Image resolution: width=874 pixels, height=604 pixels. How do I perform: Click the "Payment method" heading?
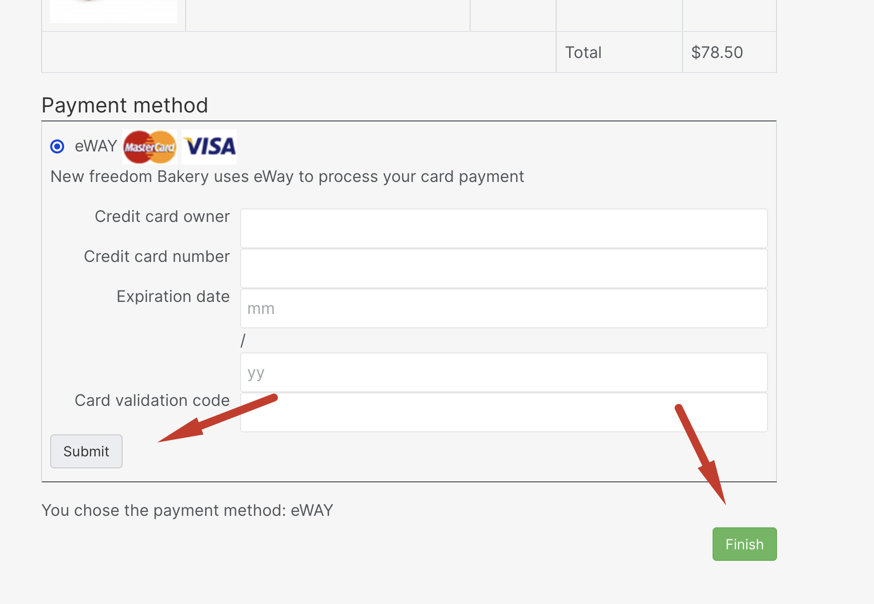pos(125,105)
